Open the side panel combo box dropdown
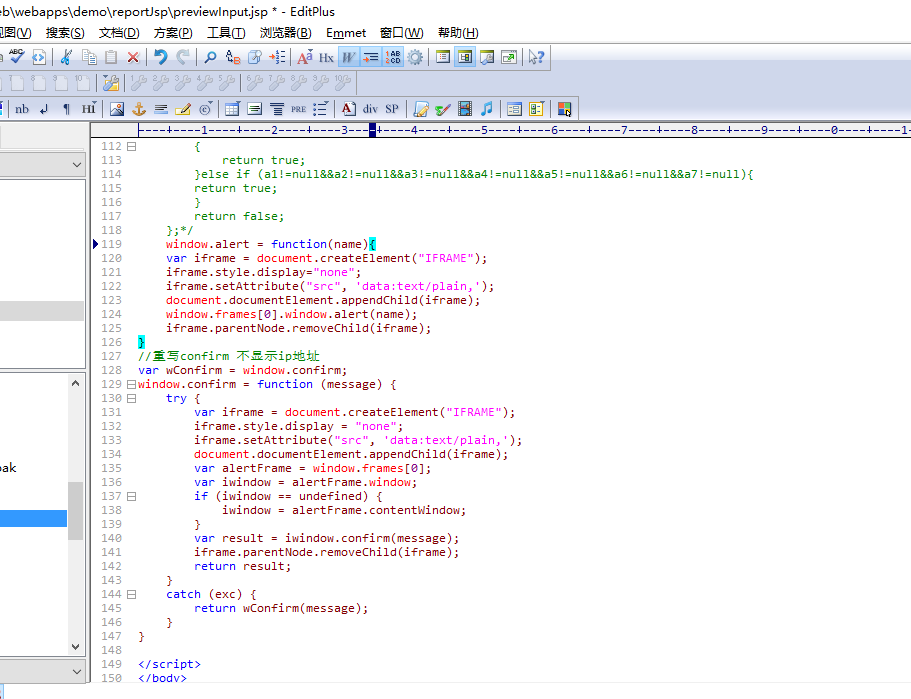The height and width of the screenshot is (699, 911). [77, 164]
